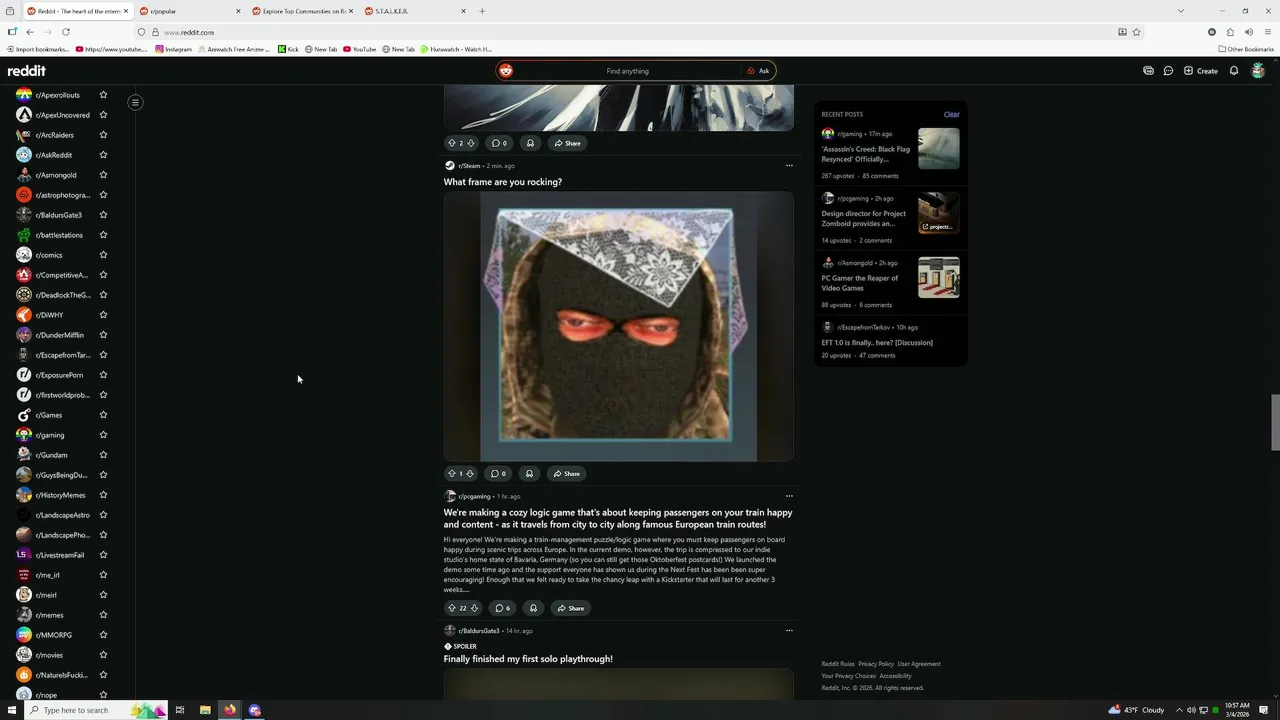The width and height of the screenshot is (1280, 720).
Task: Open the Windows Start menu
Action: pyautogui.click(x=12, y=710)
